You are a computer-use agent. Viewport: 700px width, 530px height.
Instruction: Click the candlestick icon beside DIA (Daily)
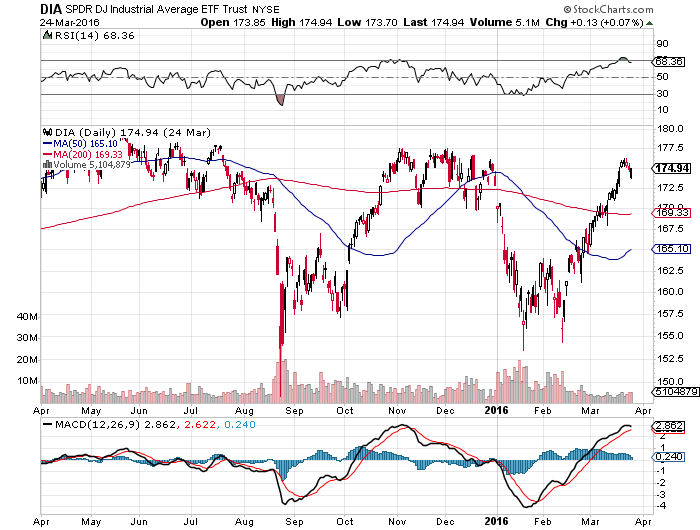tap(47, 132)
